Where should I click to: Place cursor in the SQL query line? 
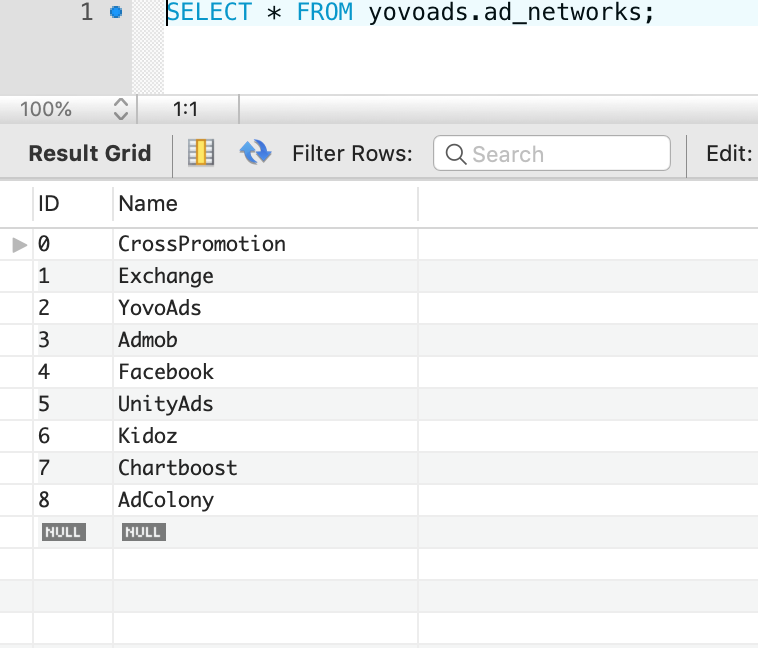410,13
